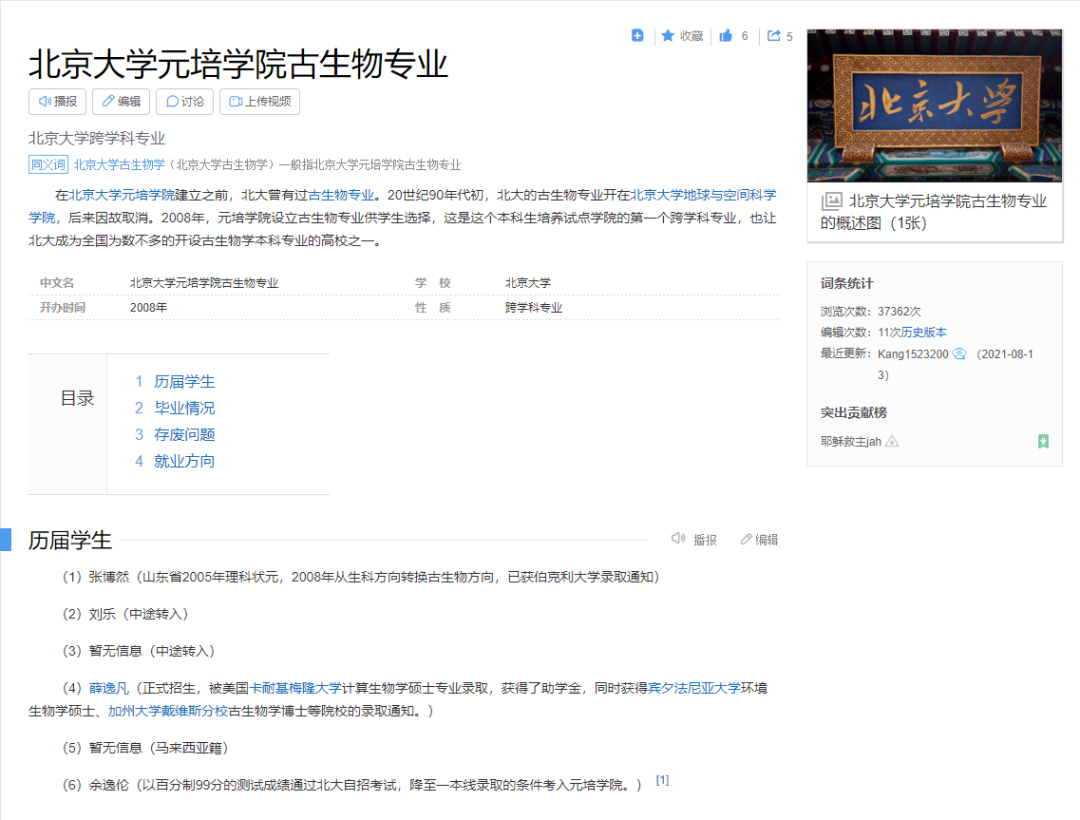Open the 历史版本 history link
The height and width of the screenshot is (820, 1080).
[x=924, y=332]
